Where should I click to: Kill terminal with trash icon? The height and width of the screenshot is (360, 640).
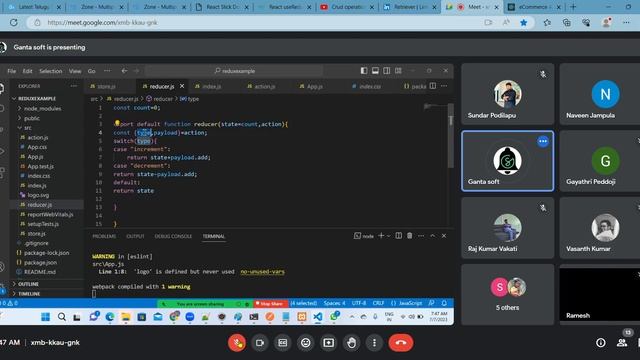coord(409,236)
